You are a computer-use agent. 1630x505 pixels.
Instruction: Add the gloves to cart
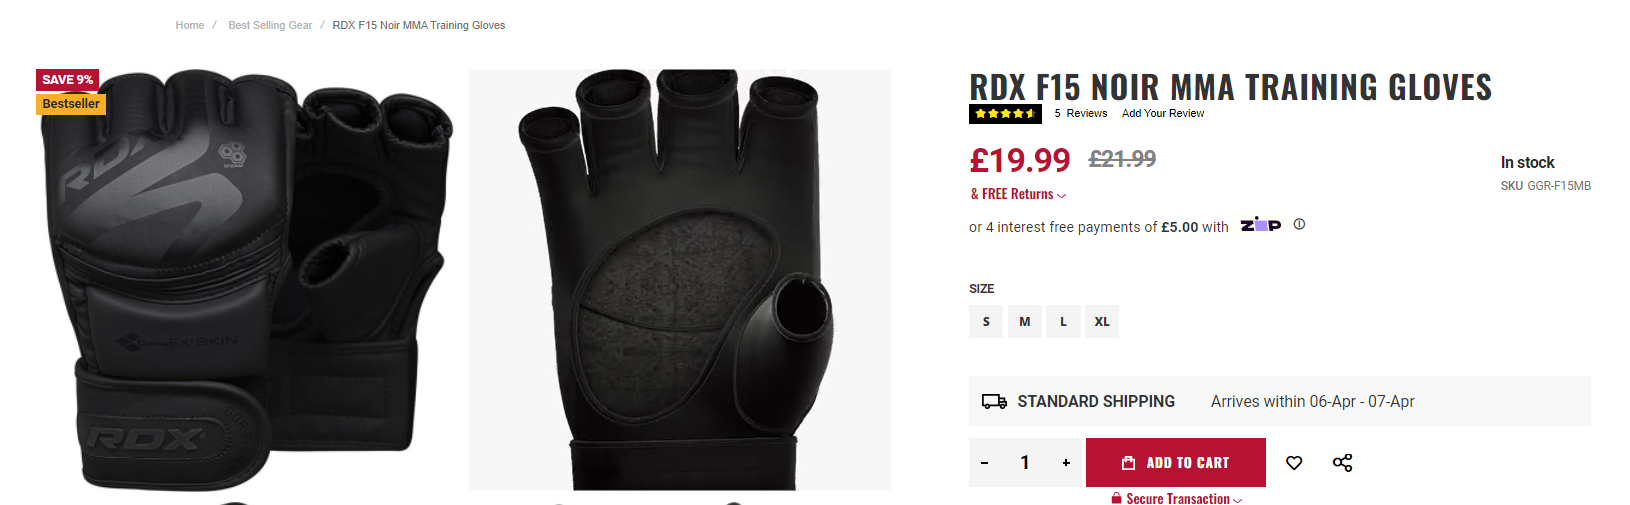pyautogui.click(x=1176, y=463)
